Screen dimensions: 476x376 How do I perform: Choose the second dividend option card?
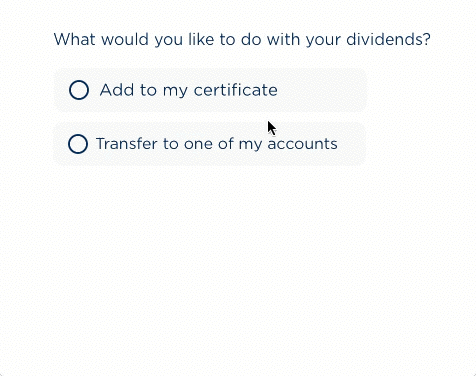(210, 144)
